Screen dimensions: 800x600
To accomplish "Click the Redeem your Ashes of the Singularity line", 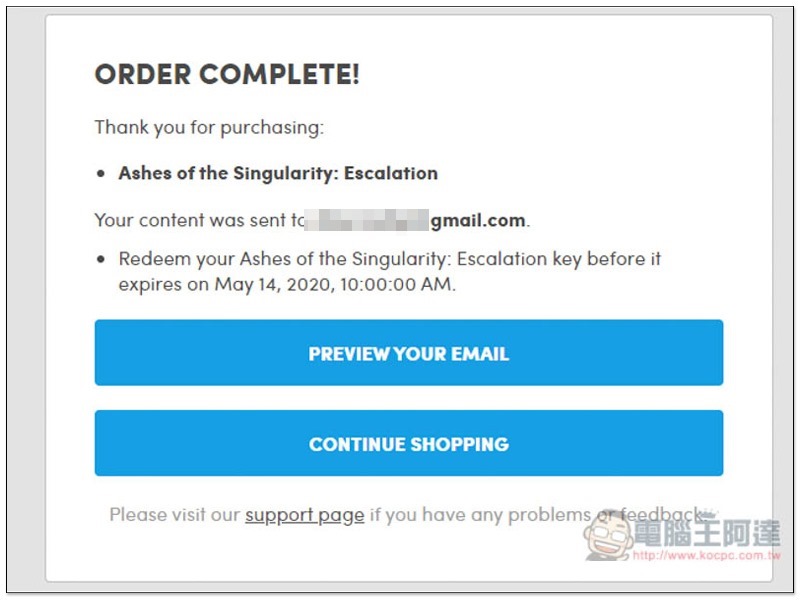I will coord(389,259).
